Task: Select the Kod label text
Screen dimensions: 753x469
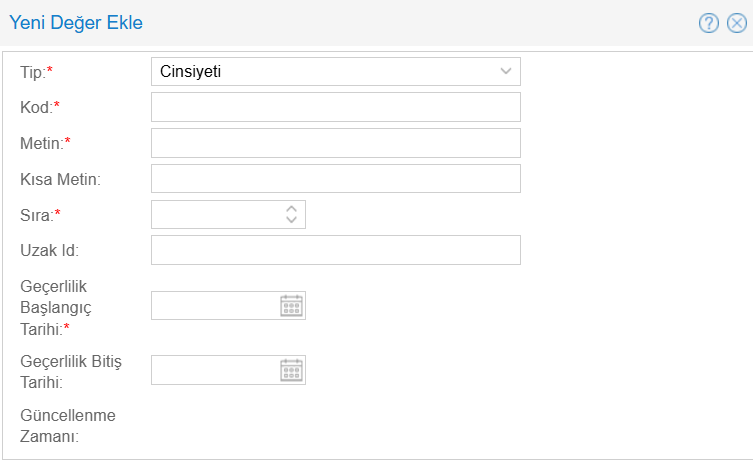Action: point(38,107)
